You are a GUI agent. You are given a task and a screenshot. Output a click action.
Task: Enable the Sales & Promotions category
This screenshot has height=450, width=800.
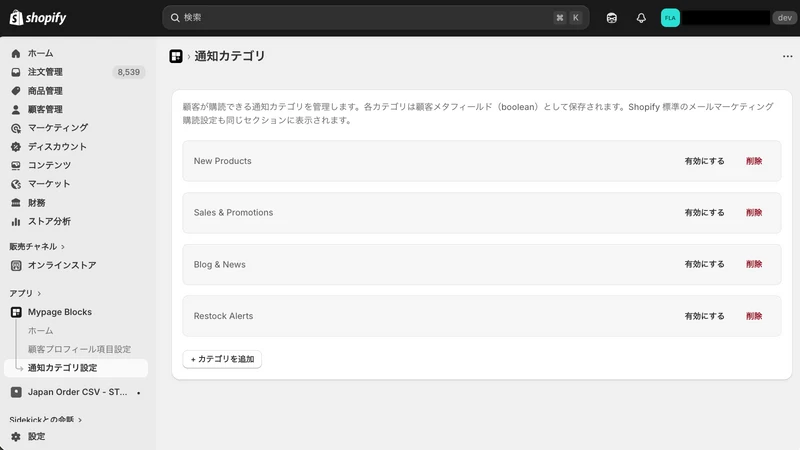[x=704, y=212]
